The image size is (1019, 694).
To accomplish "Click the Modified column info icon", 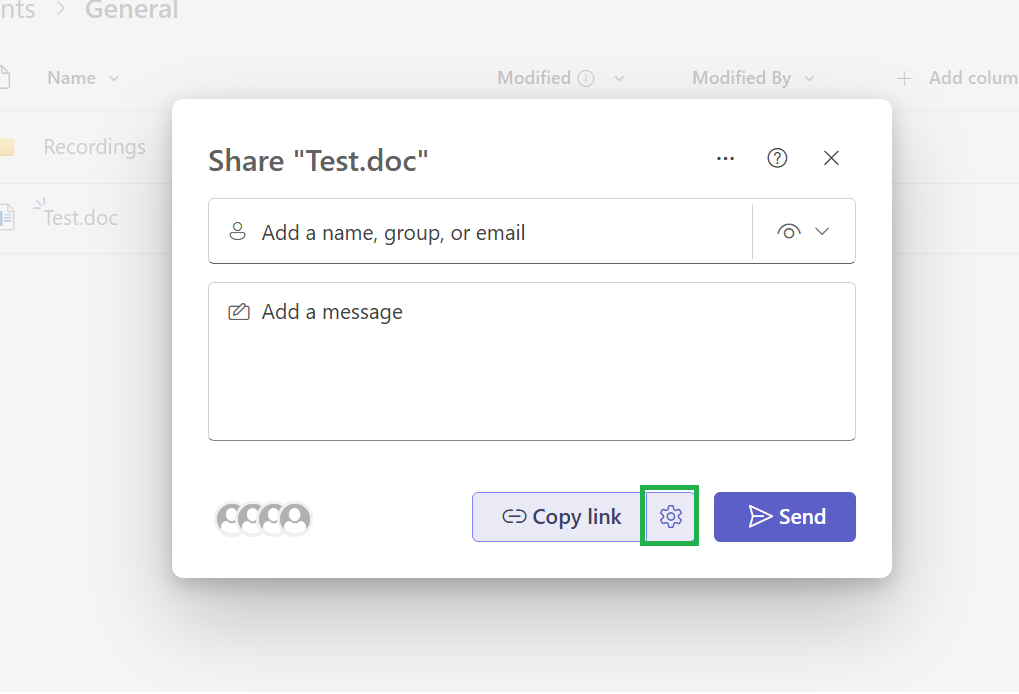I will (x=586, y=79).
